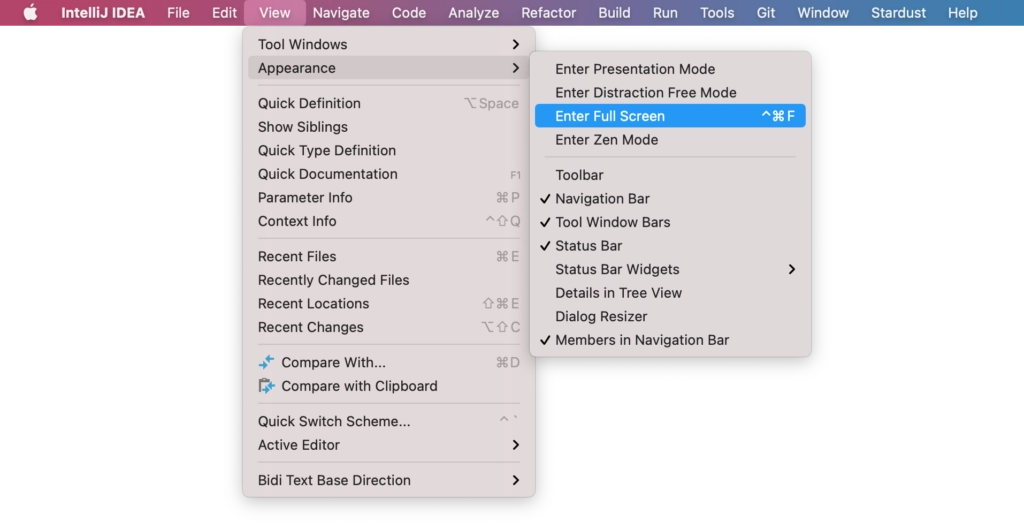1024x529 pixels.
Task: Open Recently Changed Files
Action: [389, 280]
